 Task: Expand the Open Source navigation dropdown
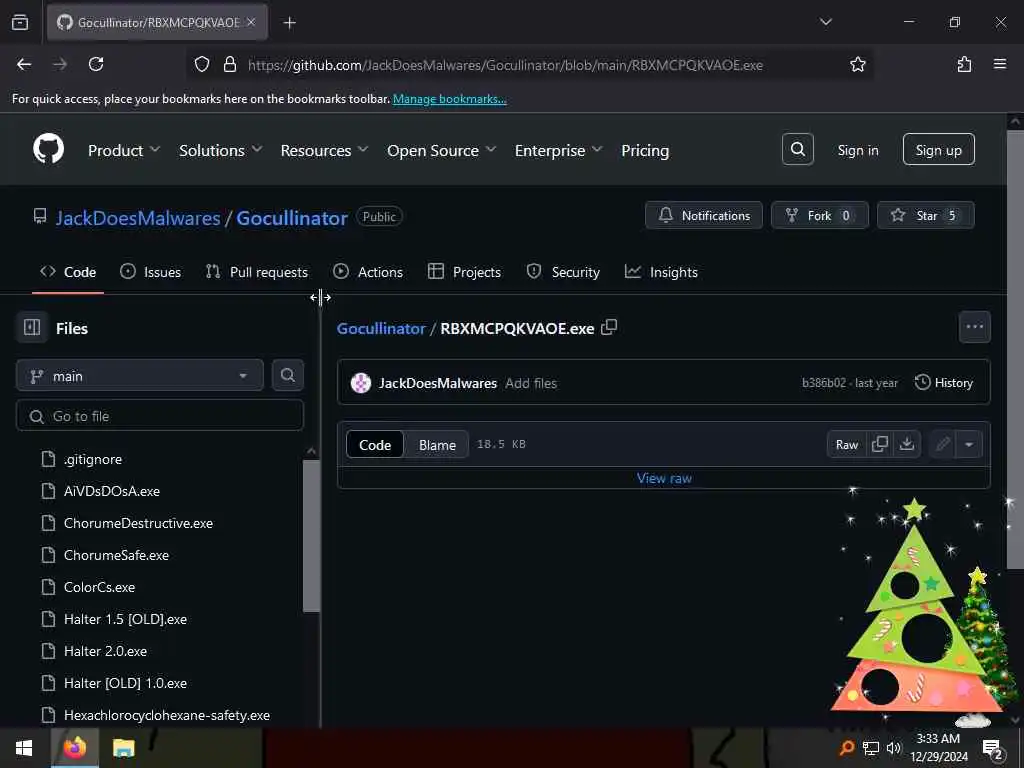click(x=441, y=150)
